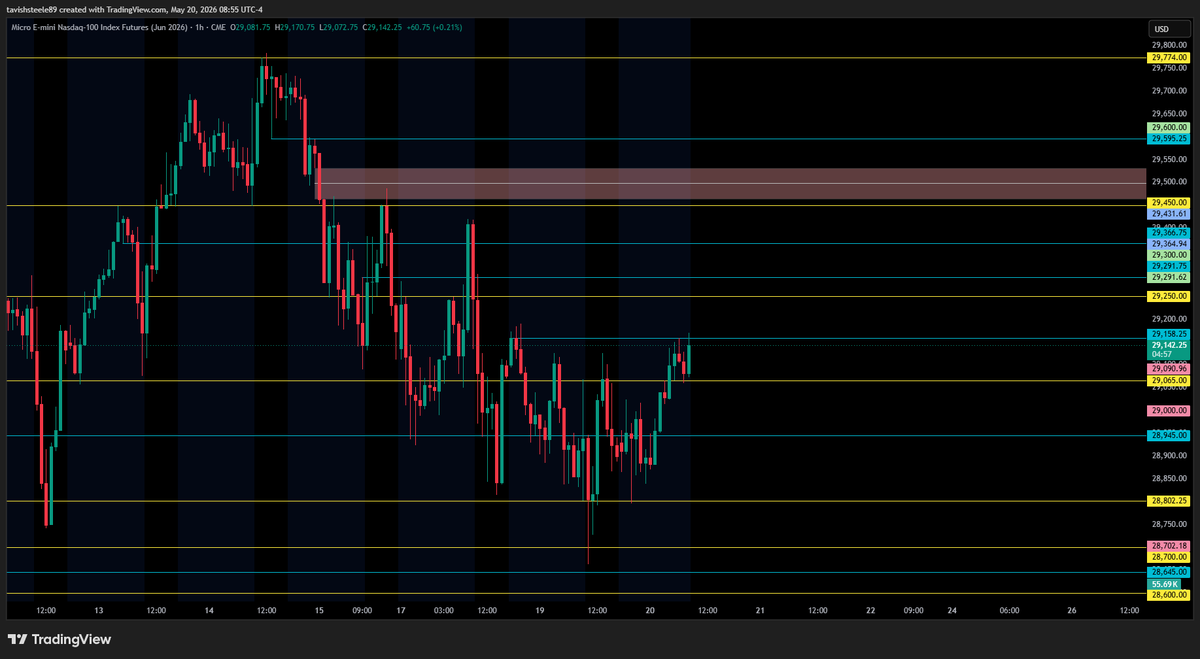1200x659 pixels.
Task: Click the pink 29,090.96 price label
Action: pyautogui.click(x=1169, y=369)
